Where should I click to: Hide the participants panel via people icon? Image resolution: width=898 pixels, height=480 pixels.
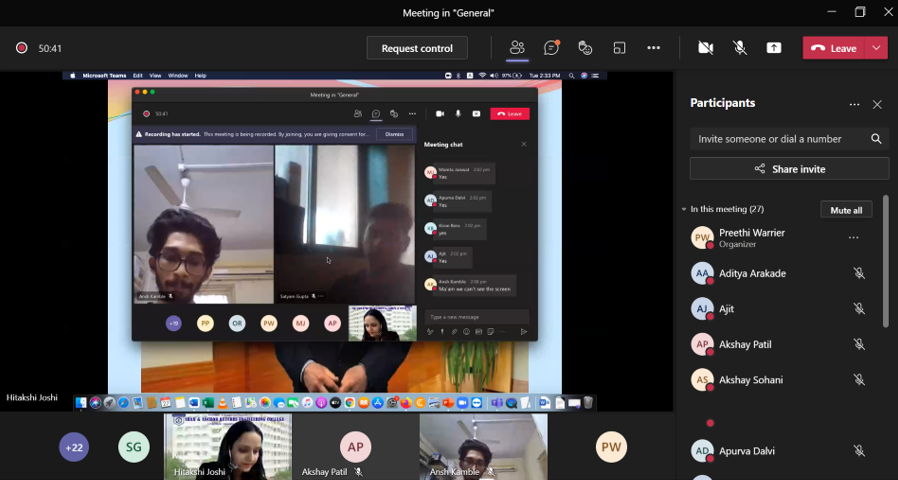point(517,48)
